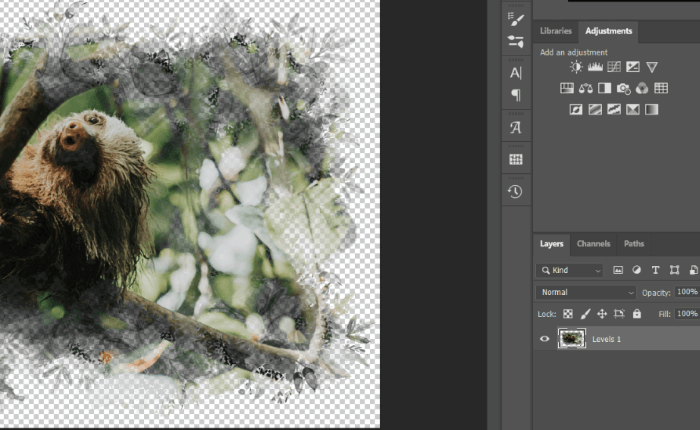Open the Normal blend mode dropdown
The width and height of the screenshot is (700, 430).
[x=586, y=292]
